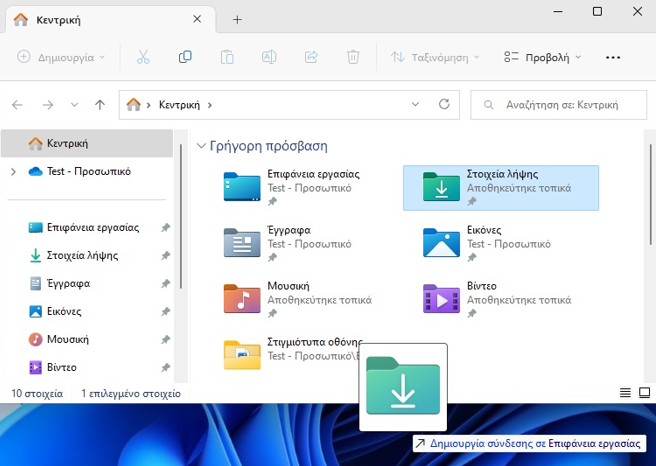Open the three-dot more options menu
The height and width of the screenshot is (466, 656).
pos(613,57)
